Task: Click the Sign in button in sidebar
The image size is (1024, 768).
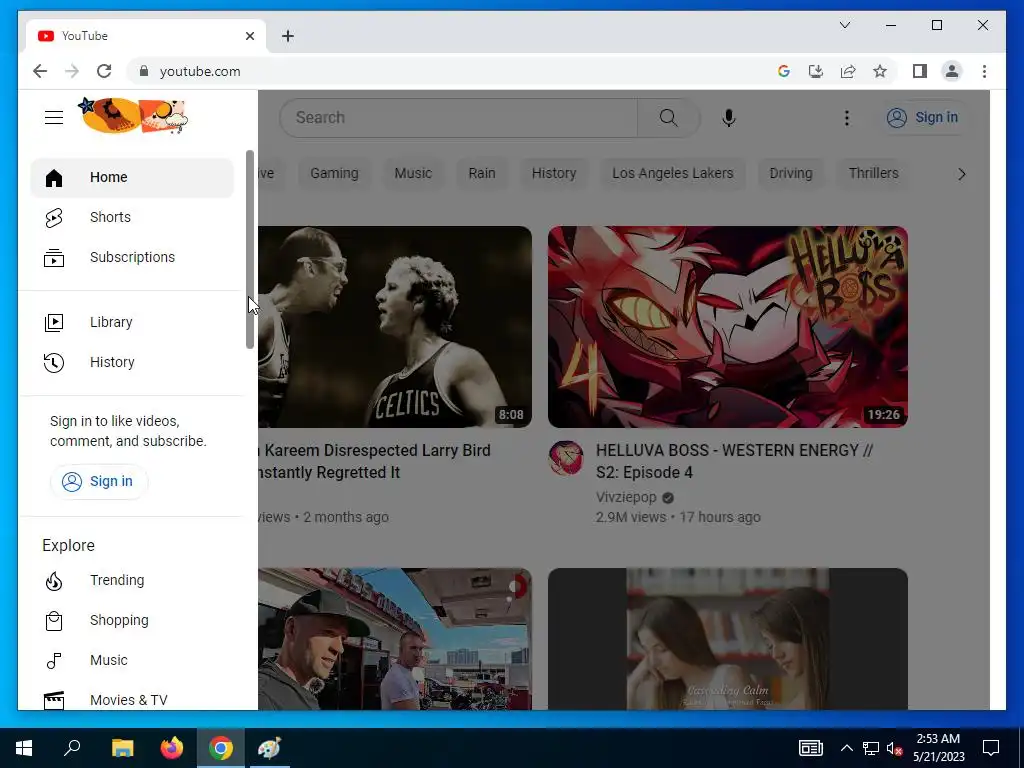Action: coord(99,481)
